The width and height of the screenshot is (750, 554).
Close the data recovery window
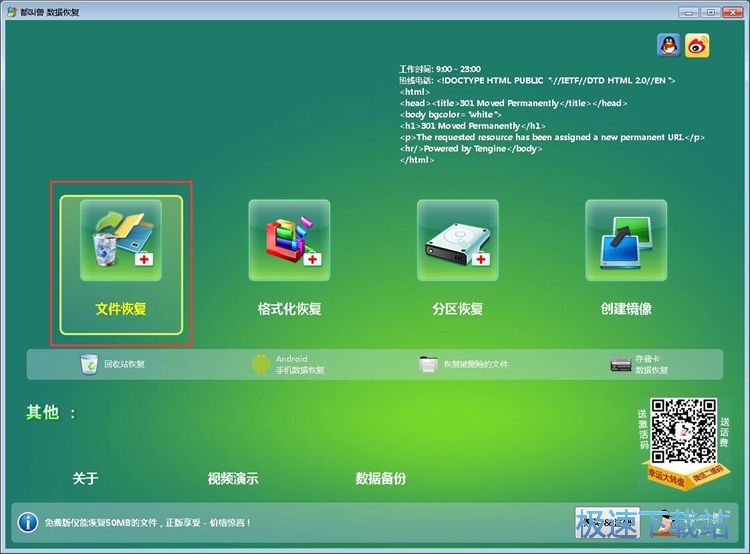point(733,12)
